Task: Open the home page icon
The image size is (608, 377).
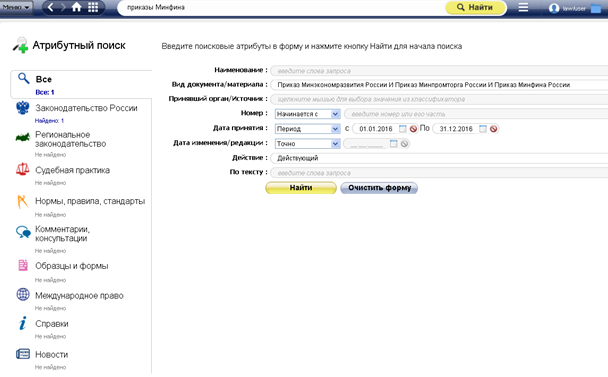Action: point(77,7)
